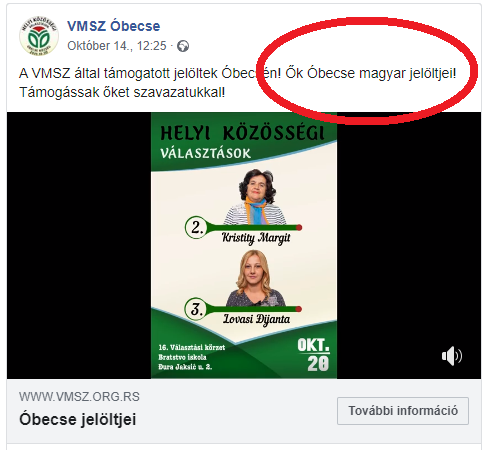
Task: Open the VMSZ Óbecse page name link
Action: tap(114, 26)
